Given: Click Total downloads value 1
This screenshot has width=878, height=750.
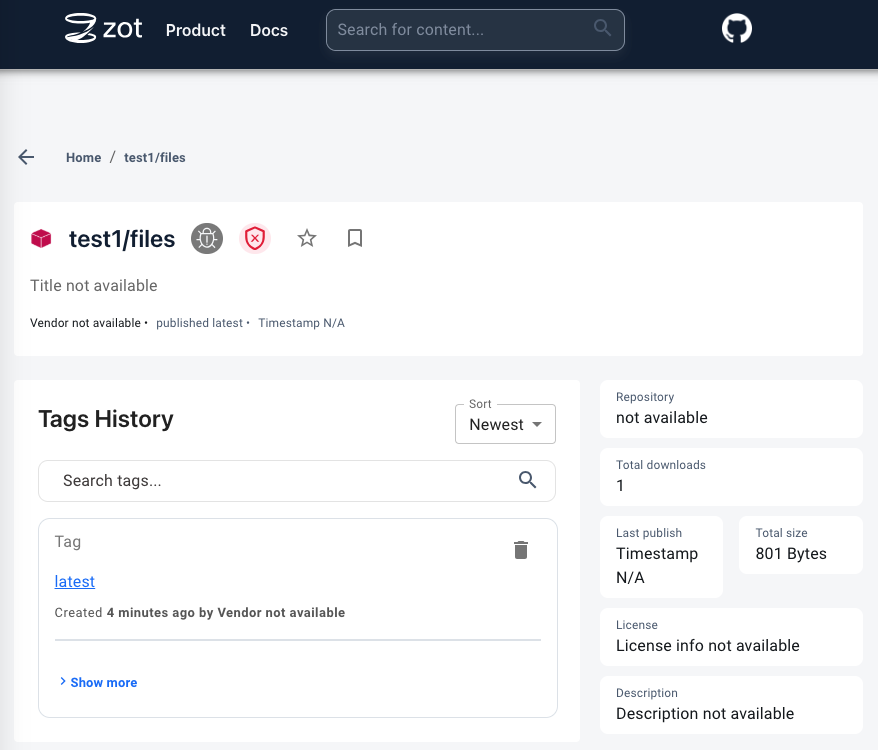Looking at the screenshot, I should [620, 486].
